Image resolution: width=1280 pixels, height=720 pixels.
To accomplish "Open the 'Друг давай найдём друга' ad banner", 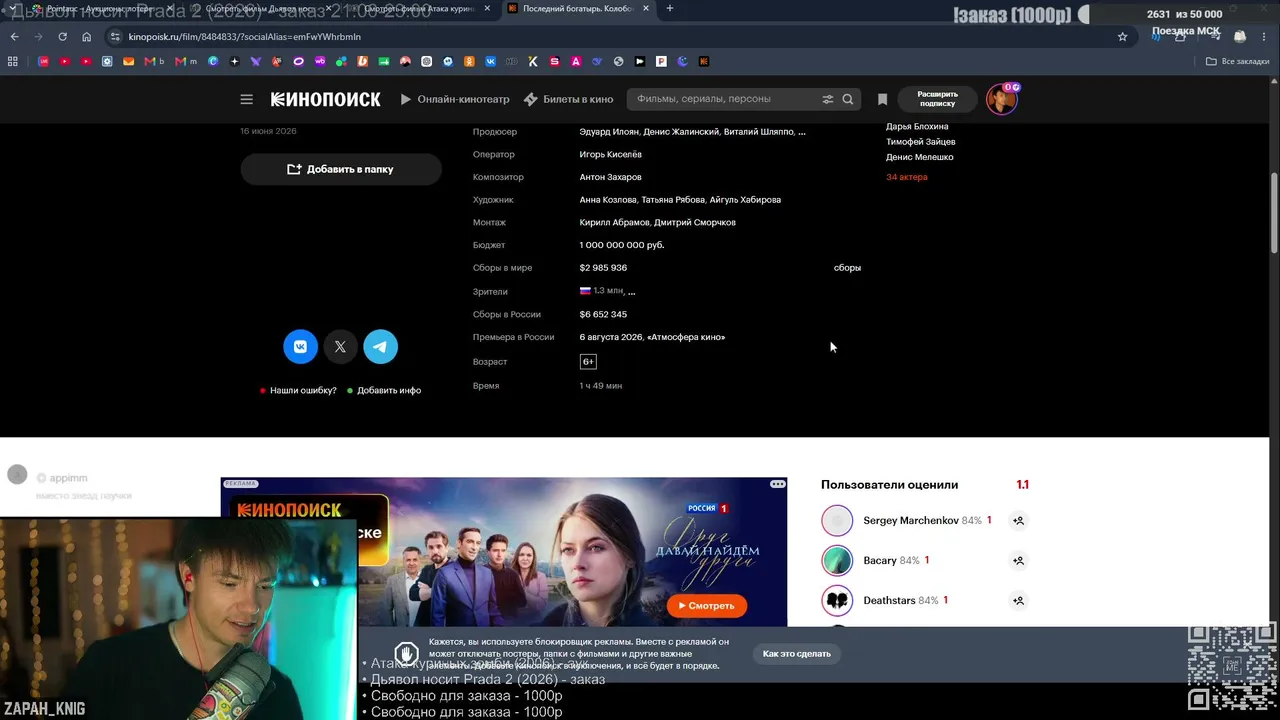I will pos(504,552).
